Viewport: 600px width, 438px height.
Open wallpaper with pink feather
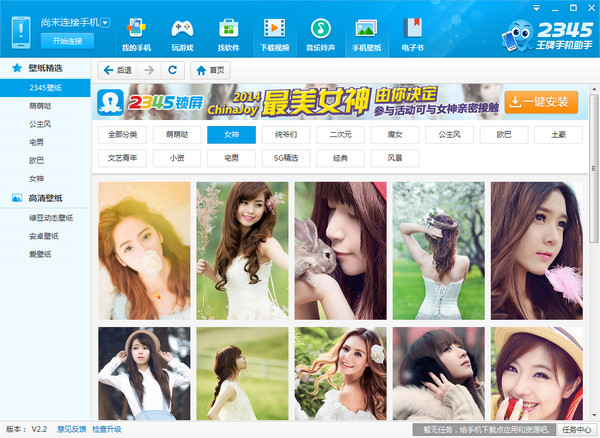click(537, 251)
